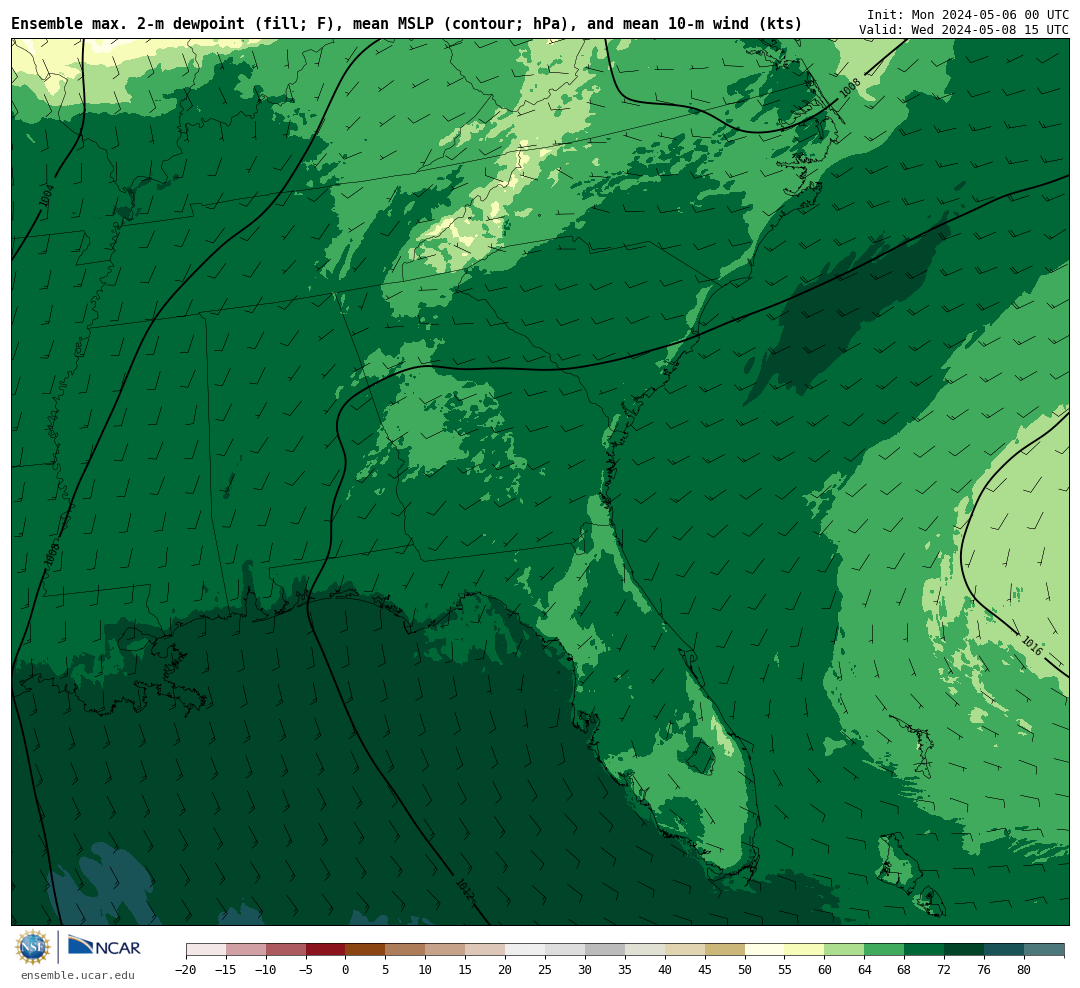
Task: Pick the 5 to 10 legend swatch
Action: pyautogui.click(x=406, y=950)
